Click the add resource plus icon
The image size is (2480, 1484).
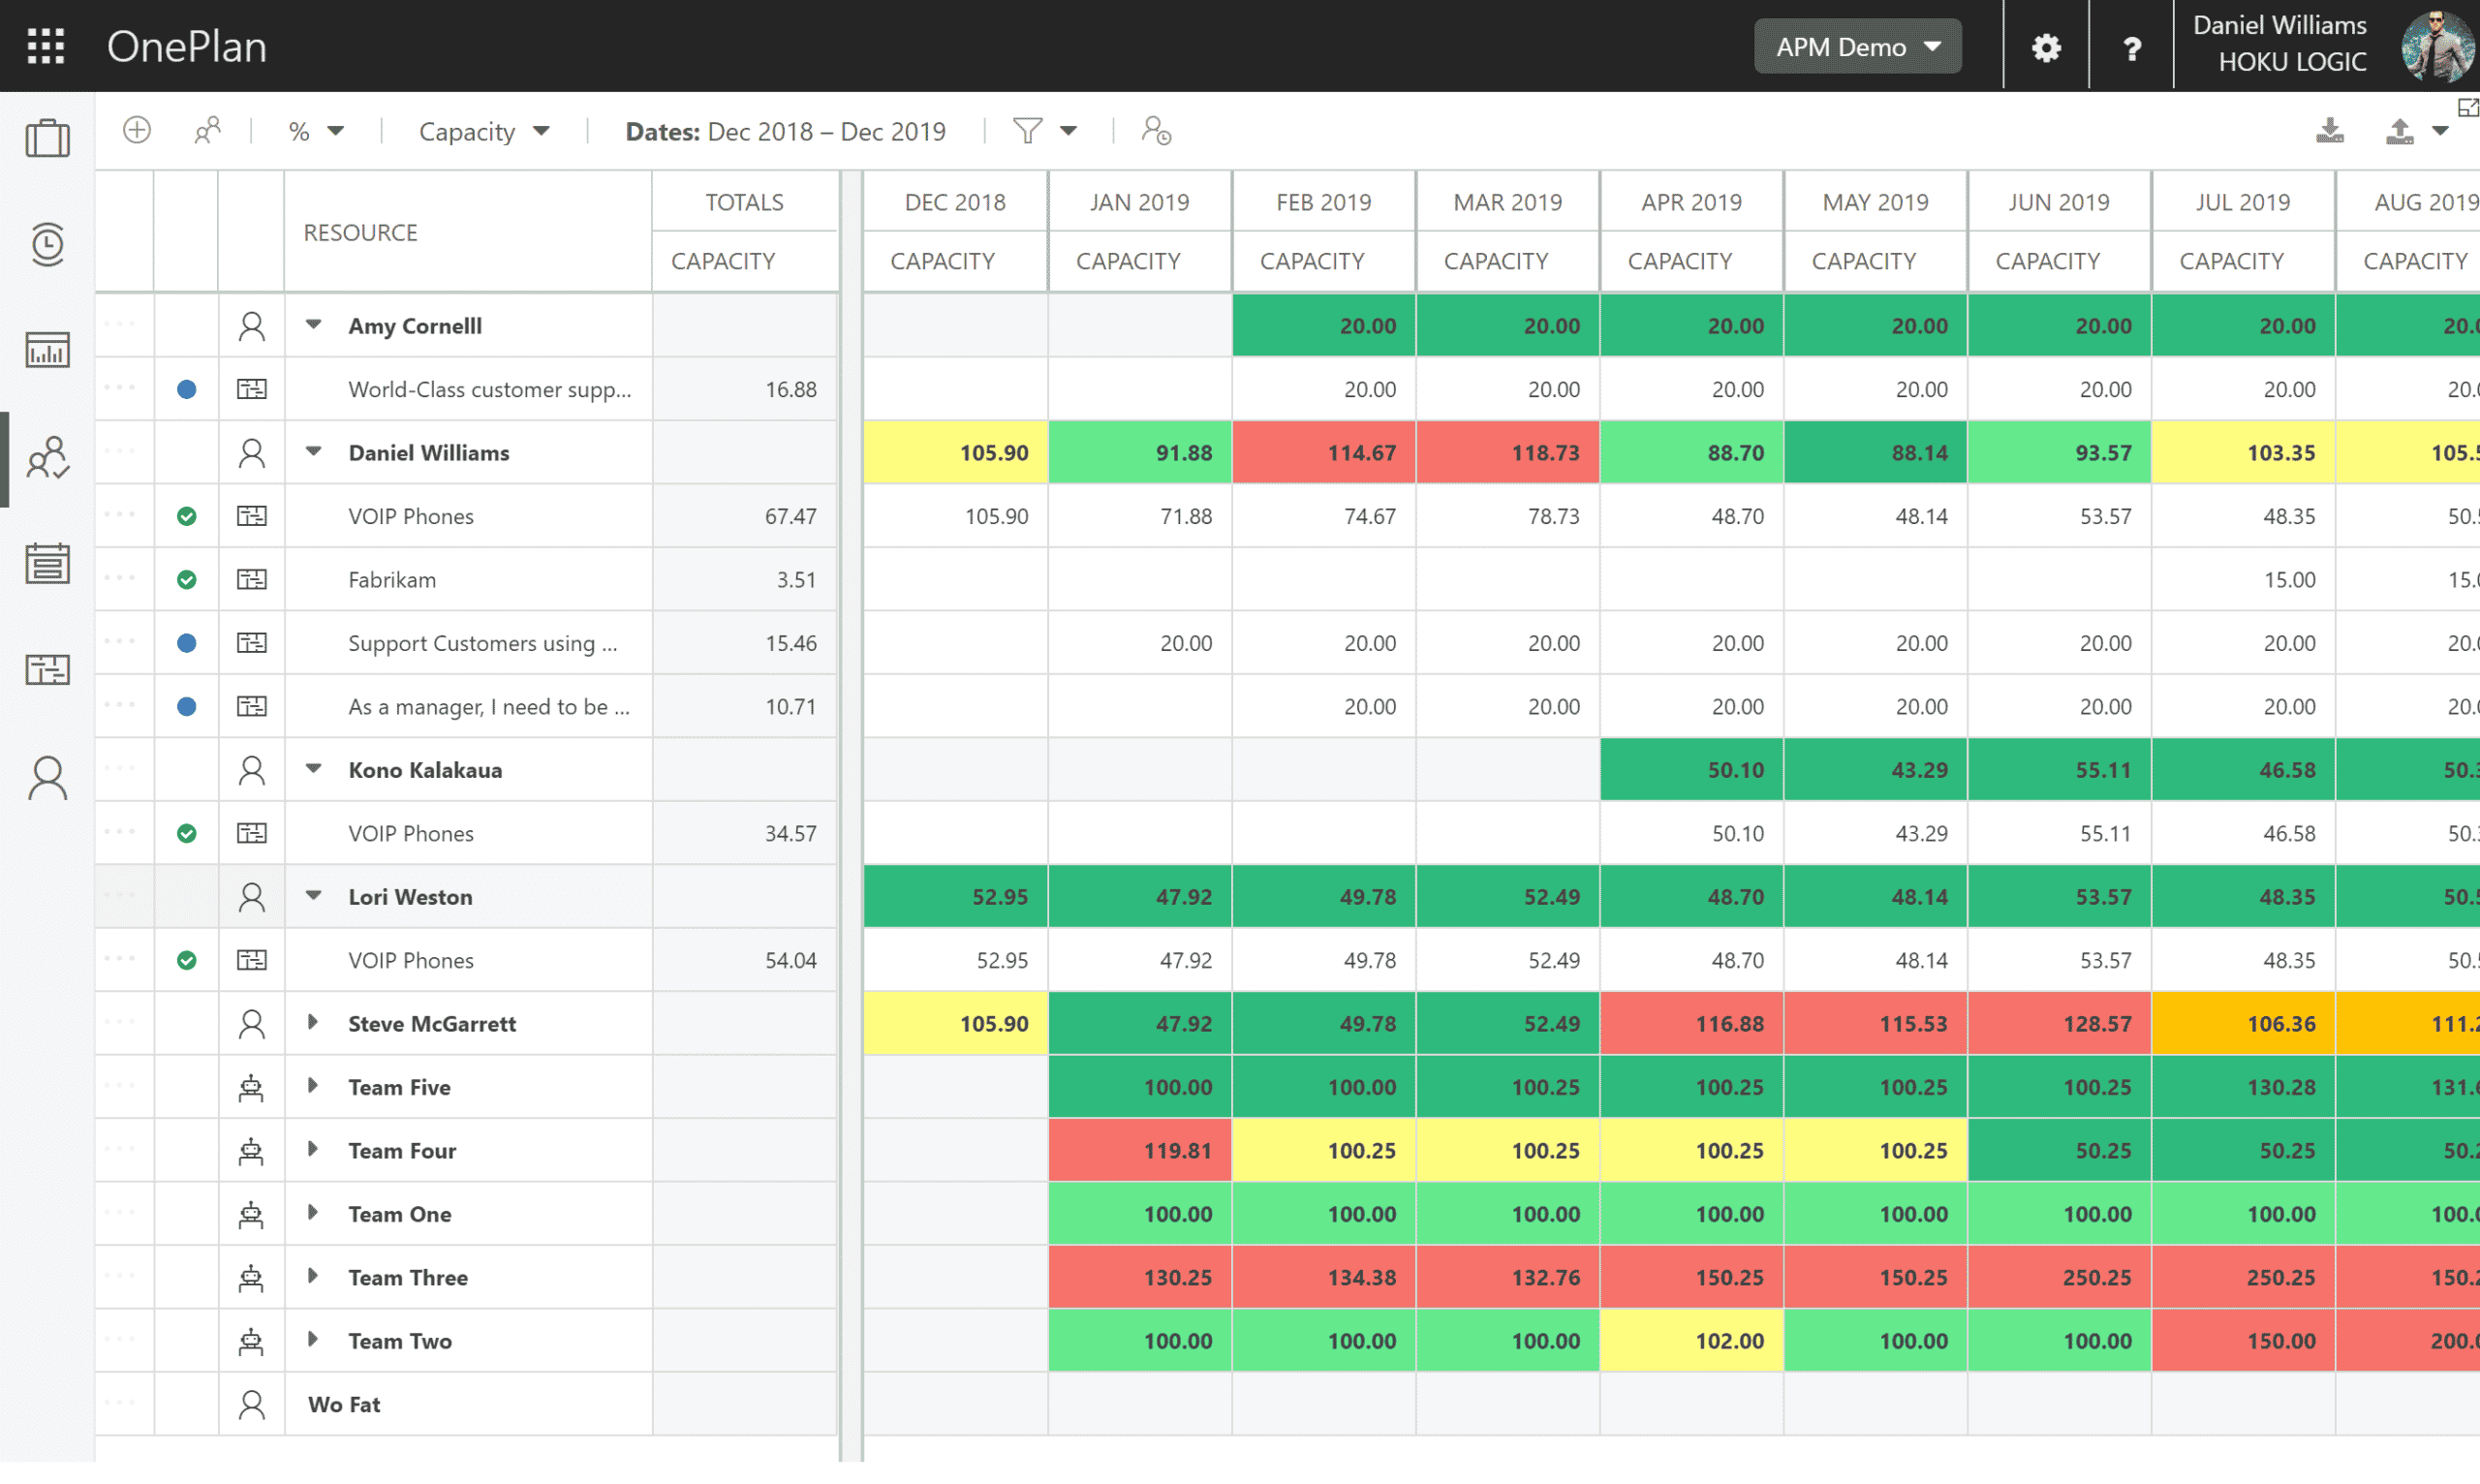(137, 130)
